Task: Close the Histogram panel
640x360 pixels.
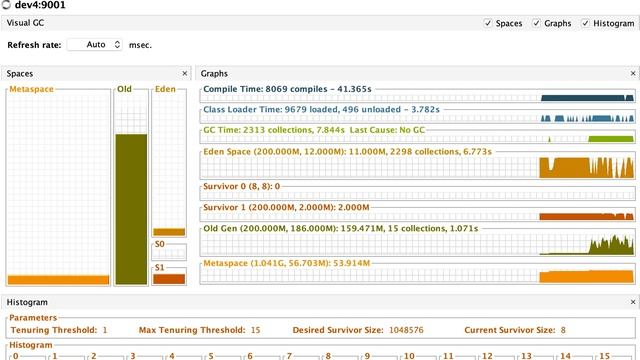Action: tap(633, 302)
